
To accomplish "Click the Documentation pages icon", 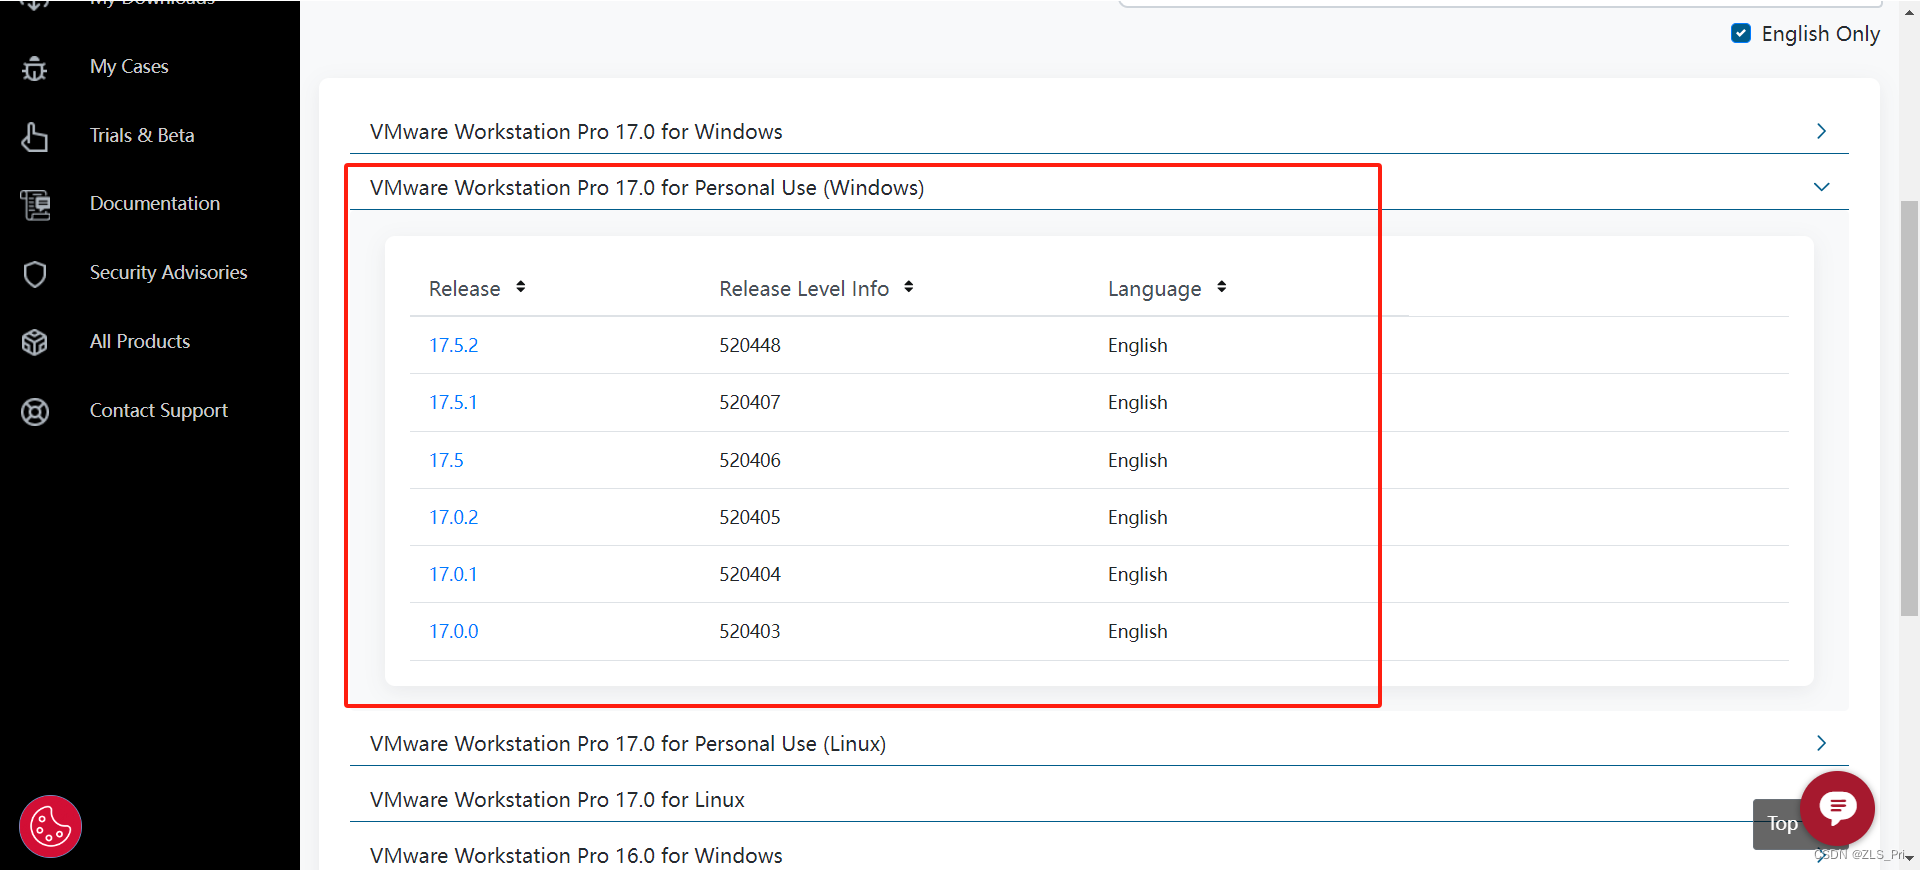I will (35, 205).
